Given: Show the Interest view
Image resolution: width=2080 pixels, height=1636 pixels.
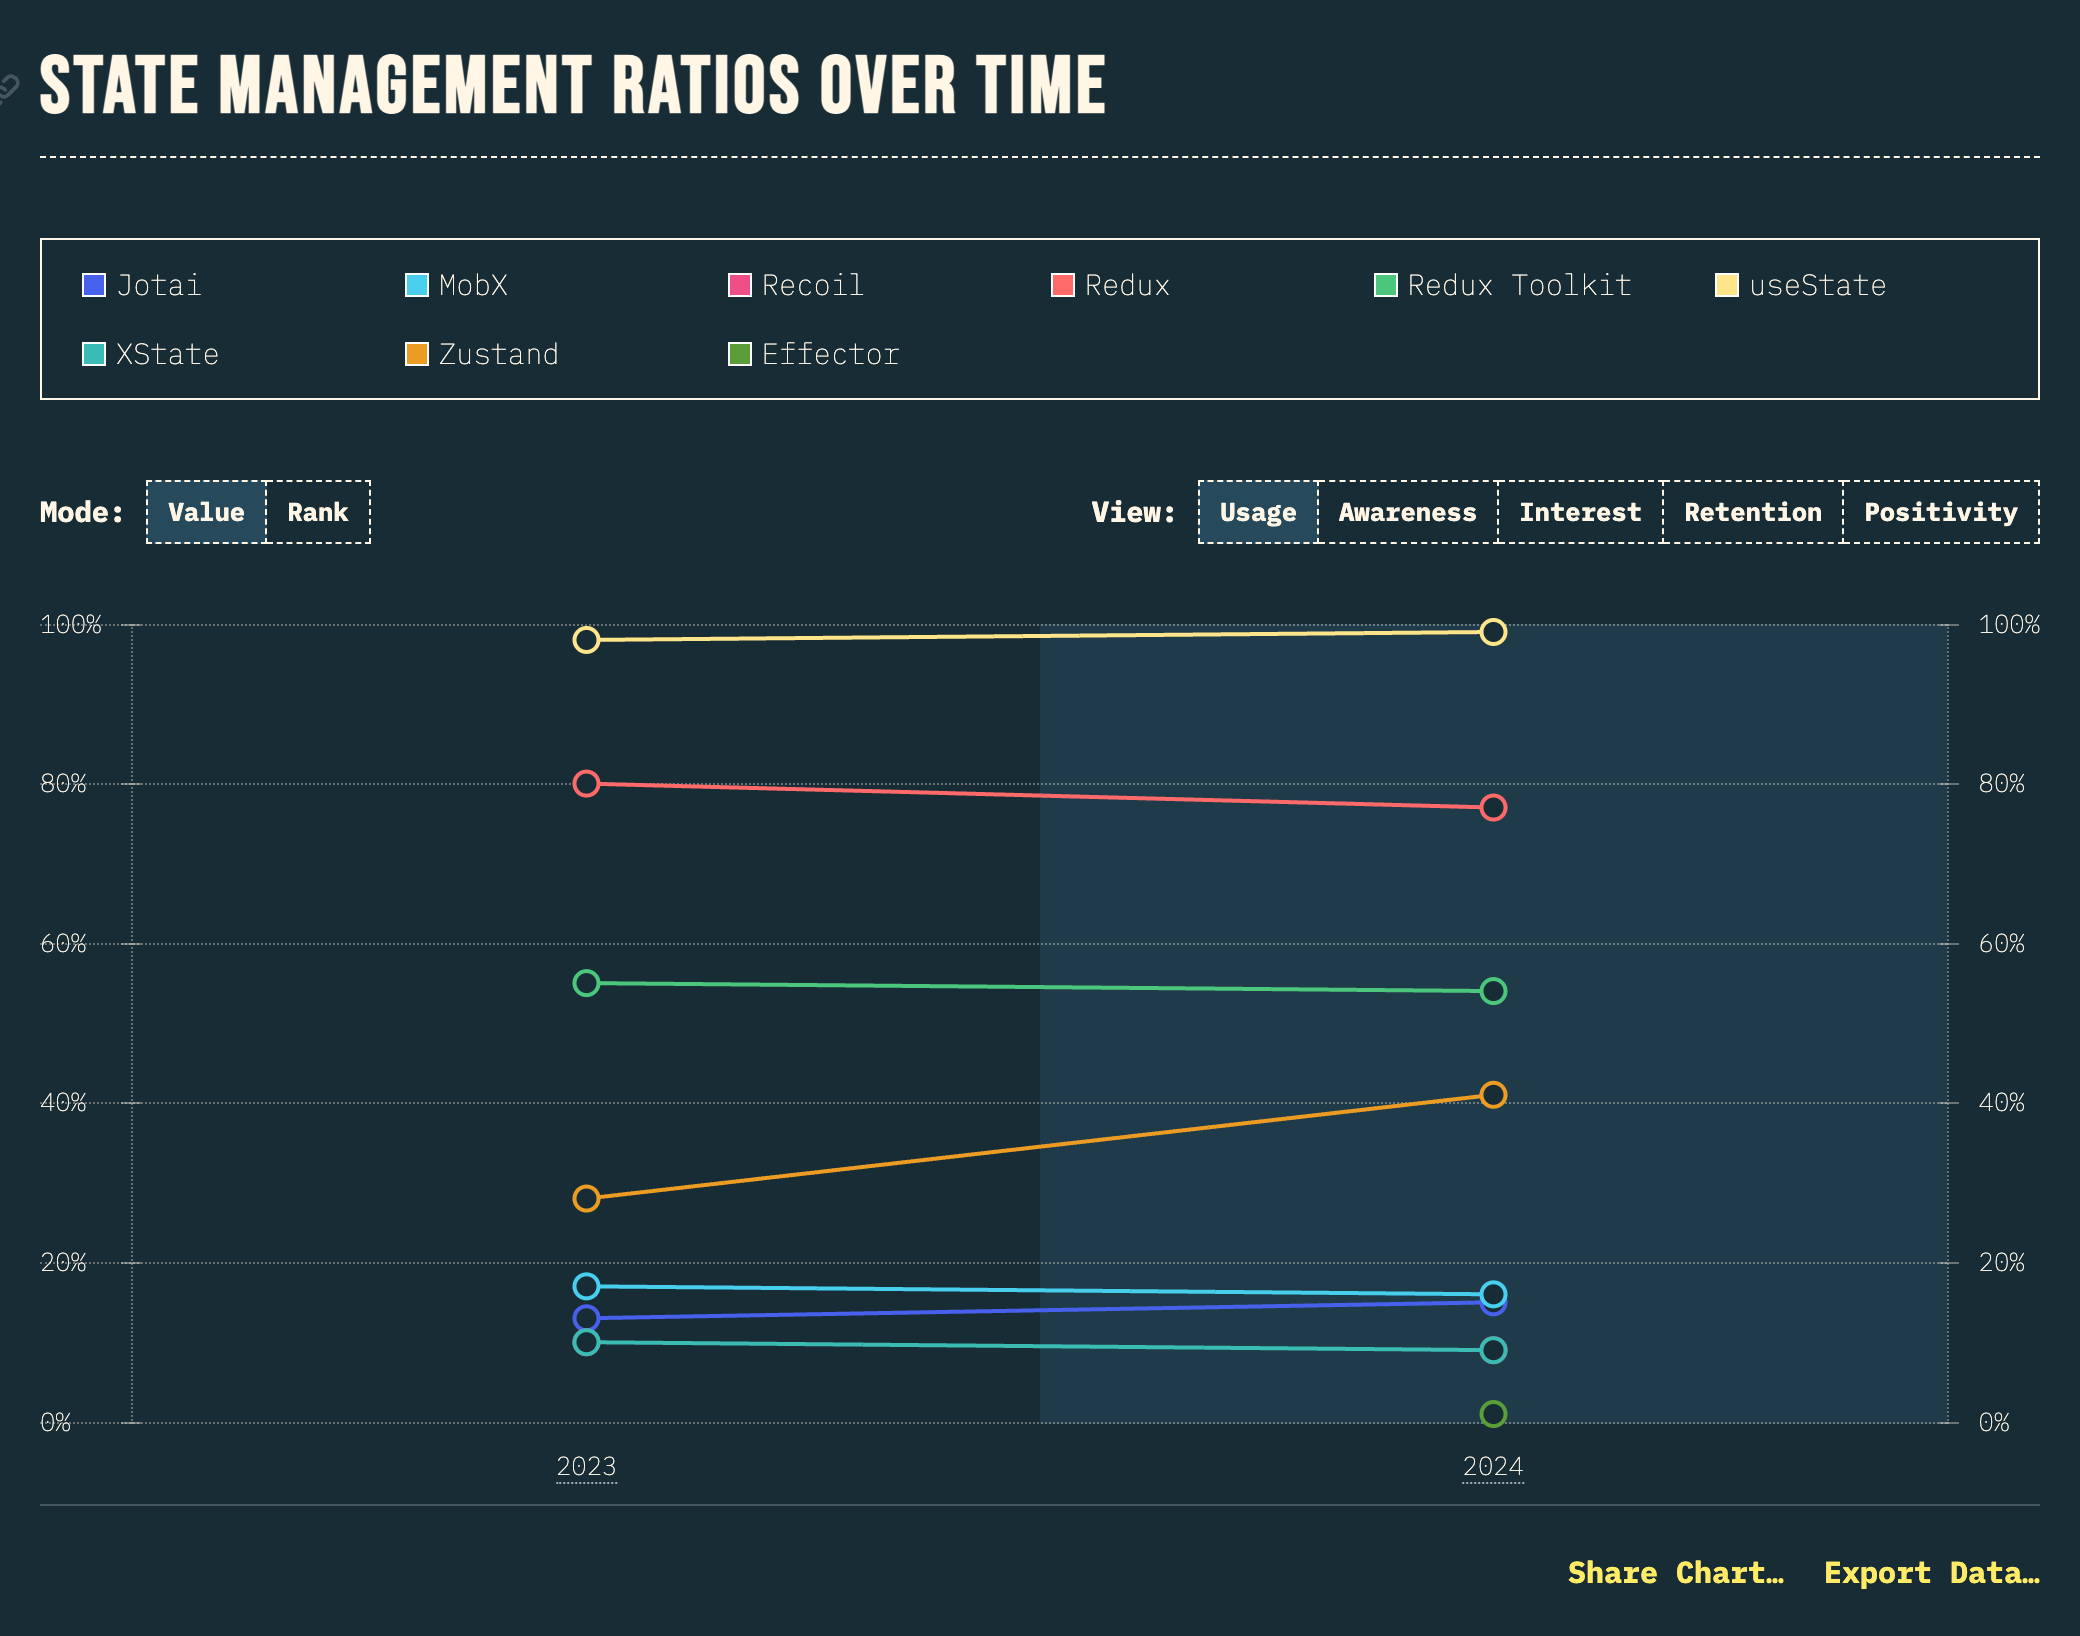Looking at the screenshot, I should click(x=1580, y=513).
